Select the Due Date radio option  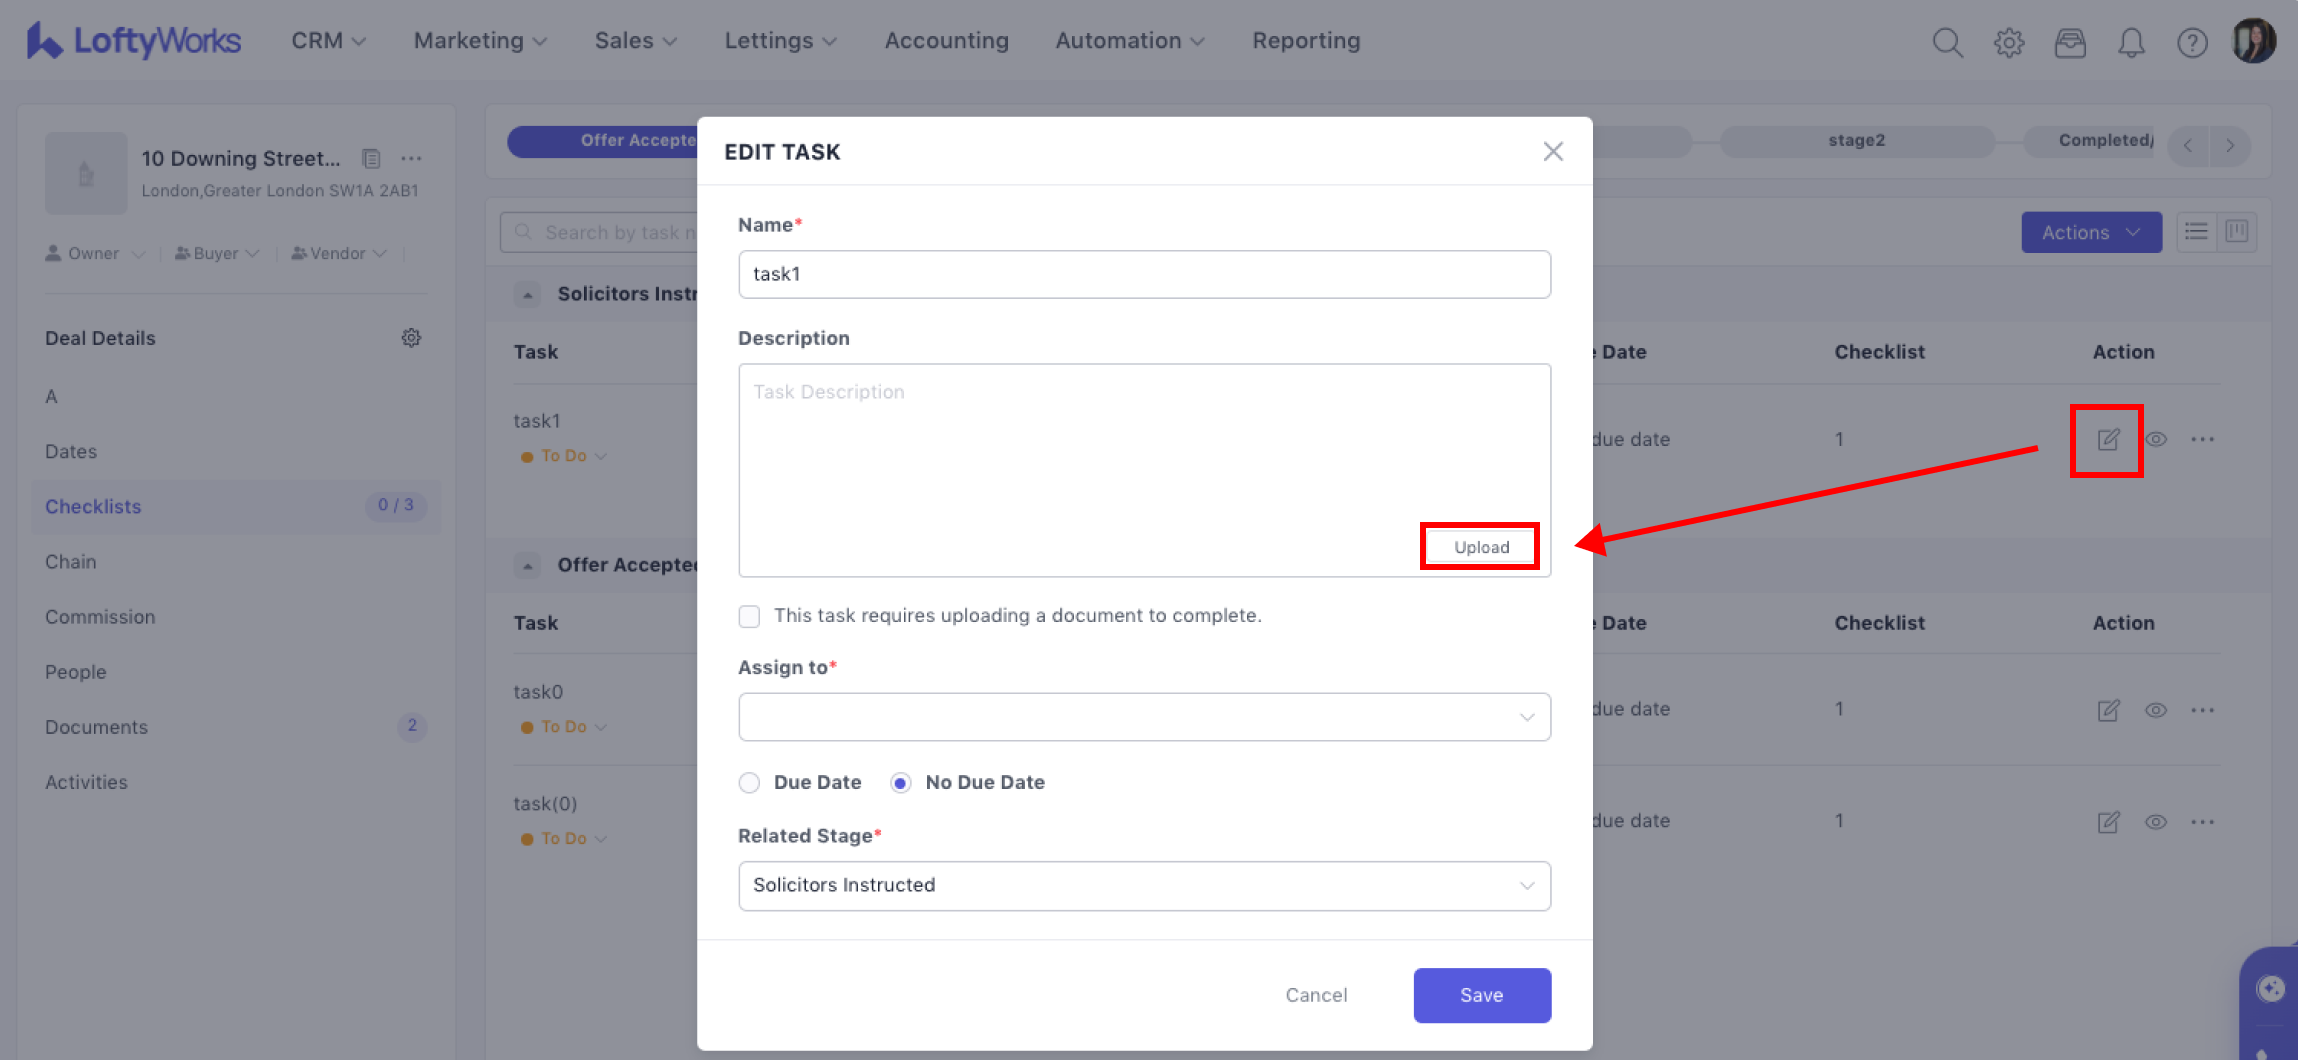coord(749,783)
